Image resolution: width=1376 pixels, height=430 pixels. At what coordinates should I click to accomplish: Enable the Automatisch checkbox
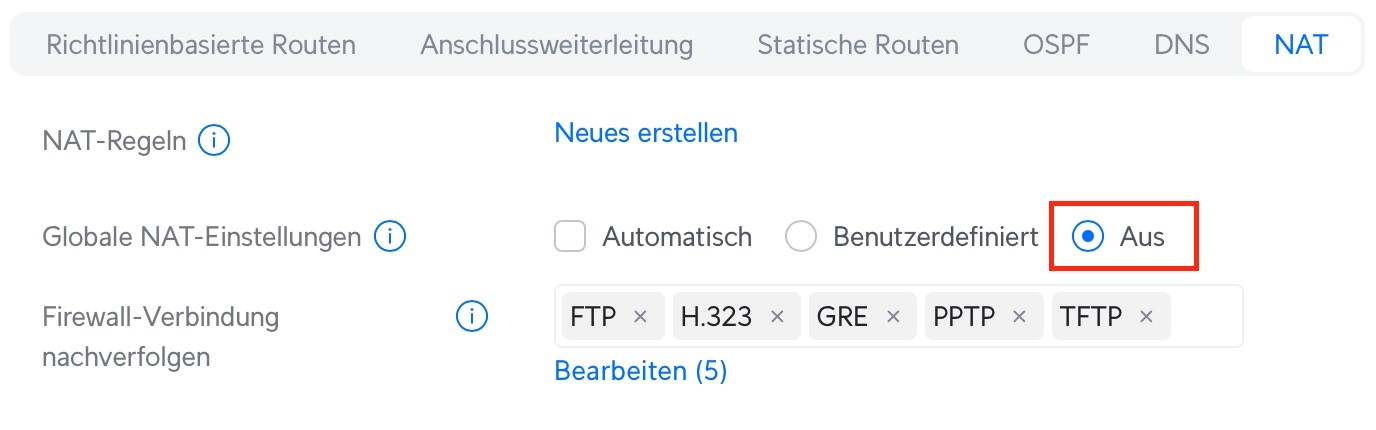(x=570, y=237)
